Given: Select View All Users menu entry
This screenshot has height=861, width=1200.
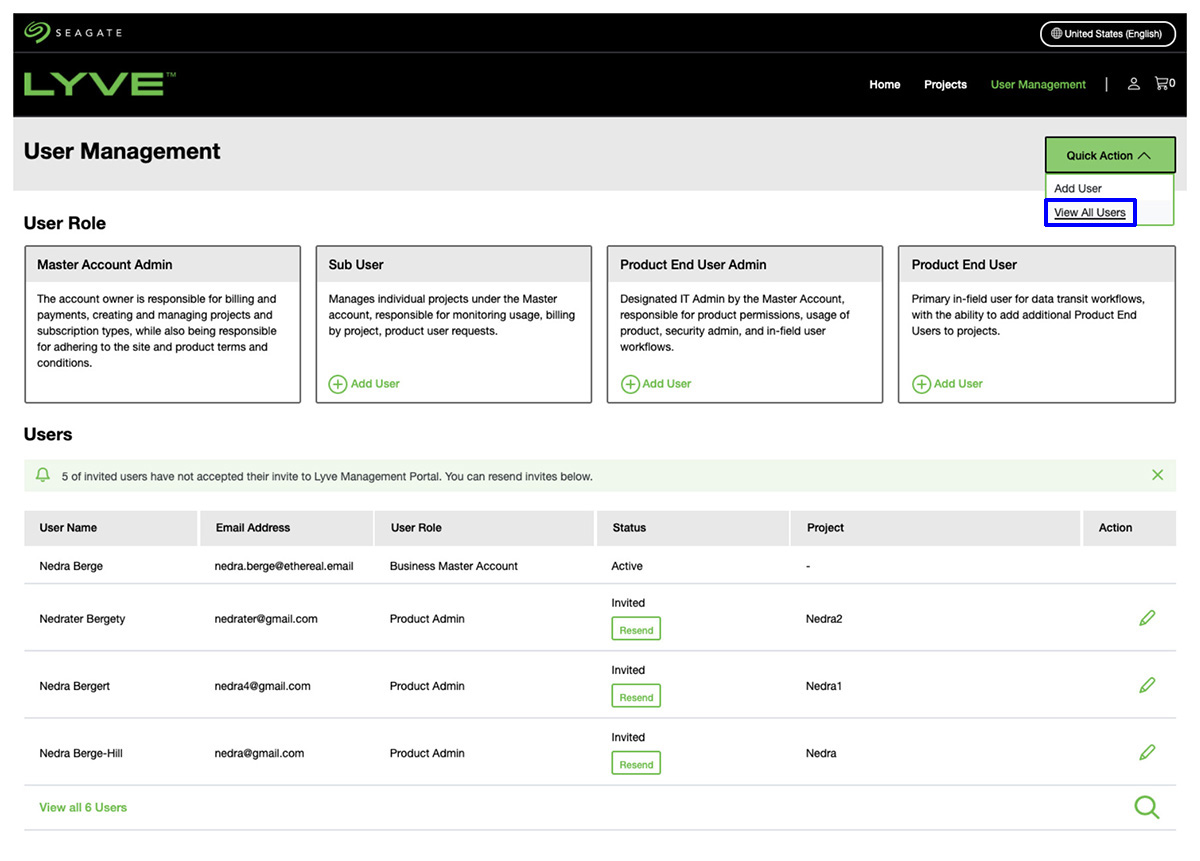Looking at the screenshot, I should pyautogui.click(x=1090, y=212).
